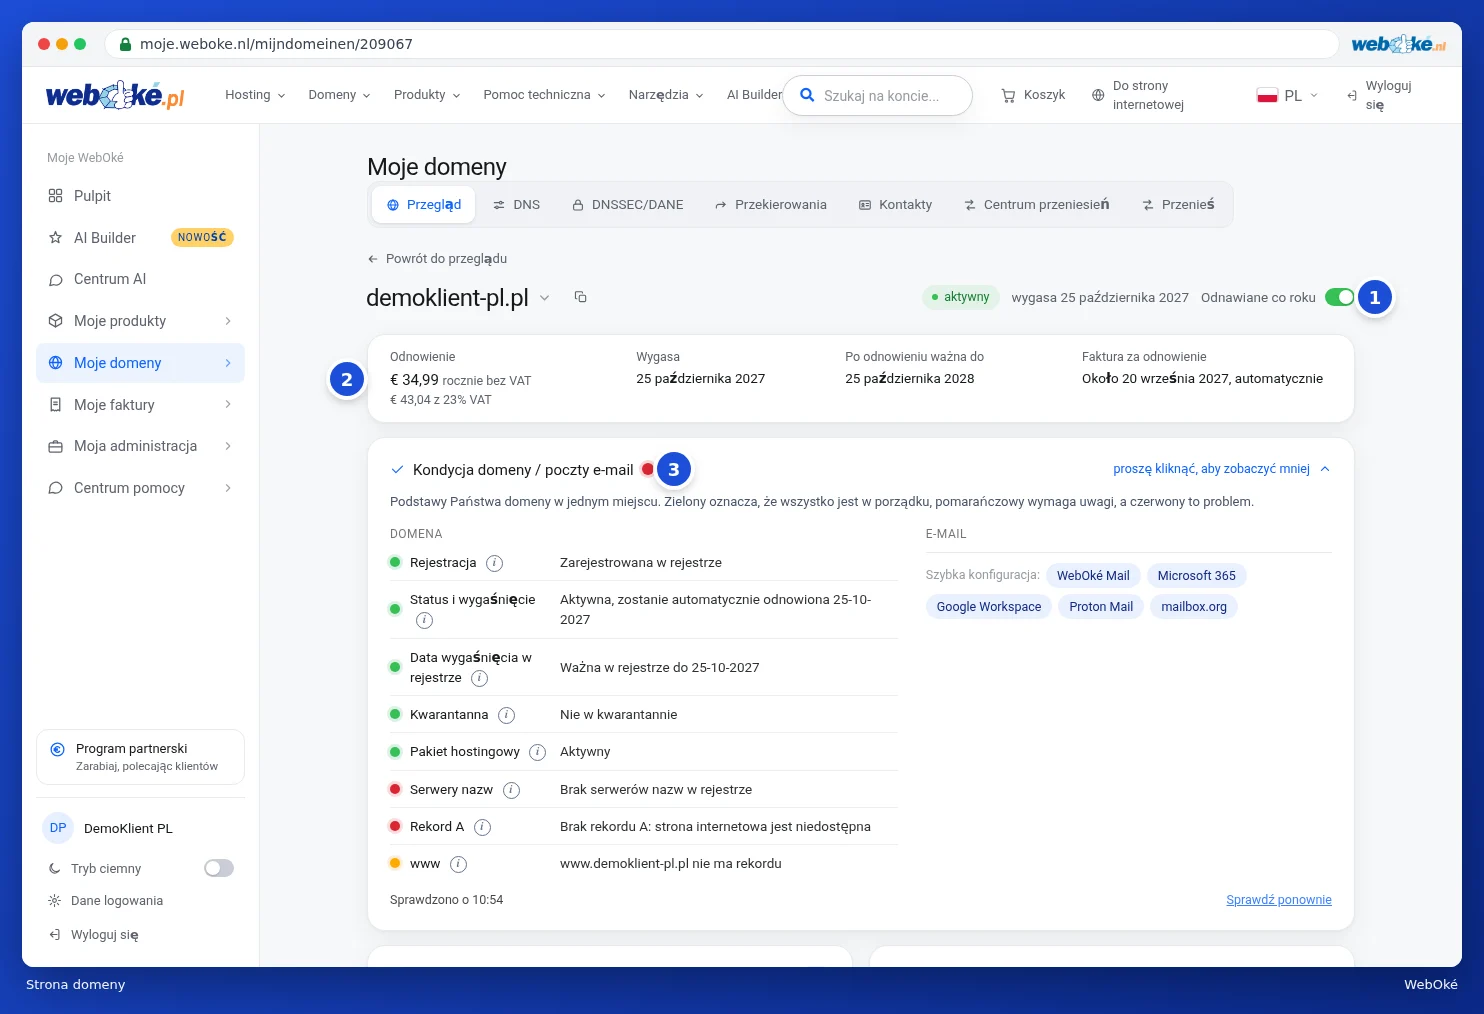This screenshot has width=1484, height=1014.
Task: Click the Pulpit dashboard icon
Action: (55, 196)
